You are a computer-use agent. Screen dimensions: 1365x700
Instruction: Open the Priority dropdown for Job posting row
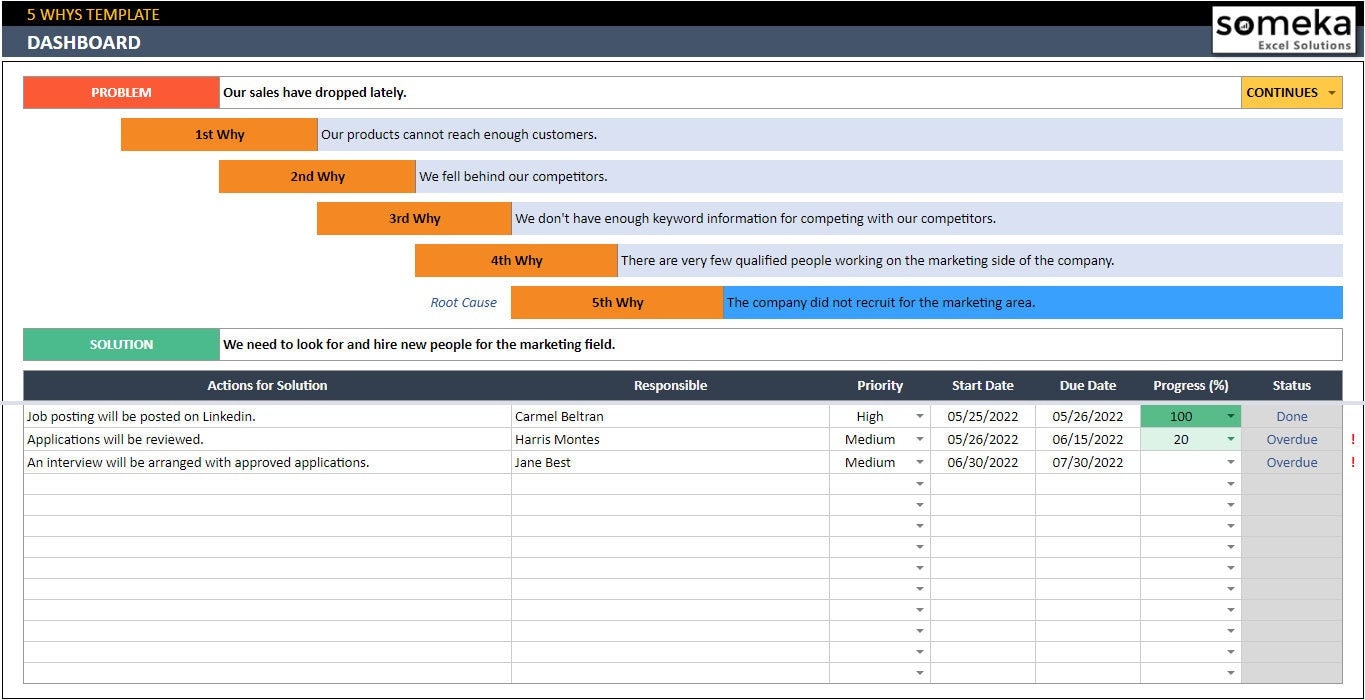(x=920, y=416)
